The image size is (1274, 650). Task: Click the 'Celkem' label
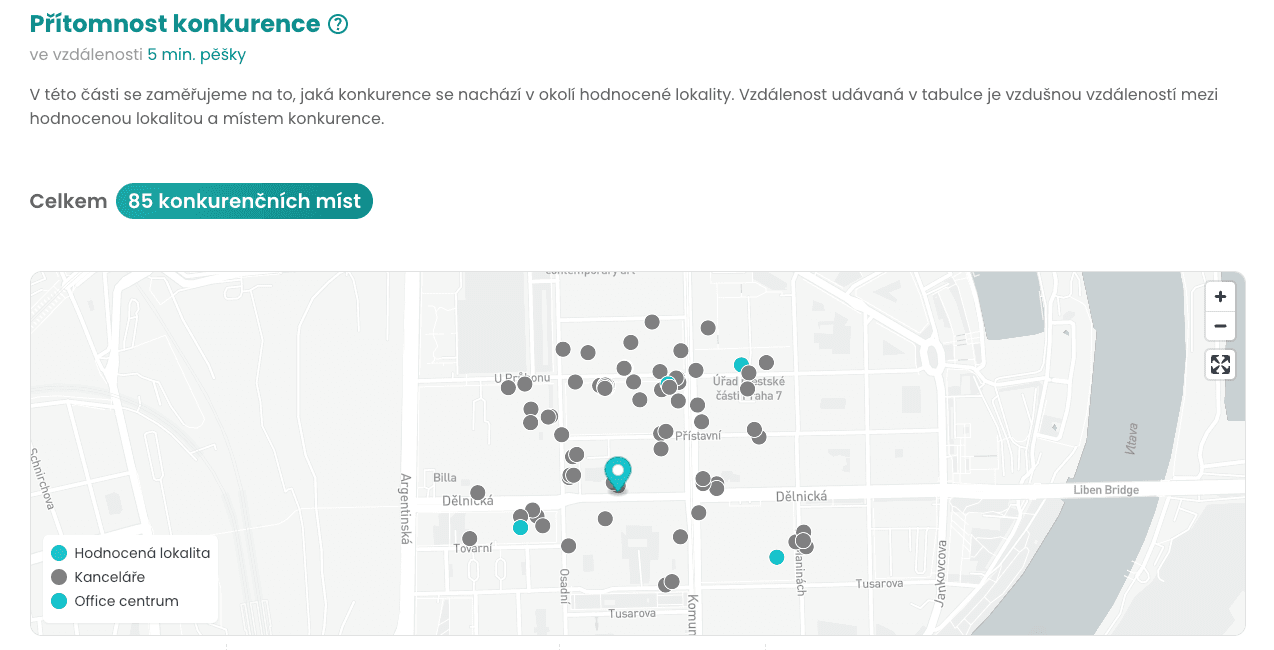[x=68, y=201]
